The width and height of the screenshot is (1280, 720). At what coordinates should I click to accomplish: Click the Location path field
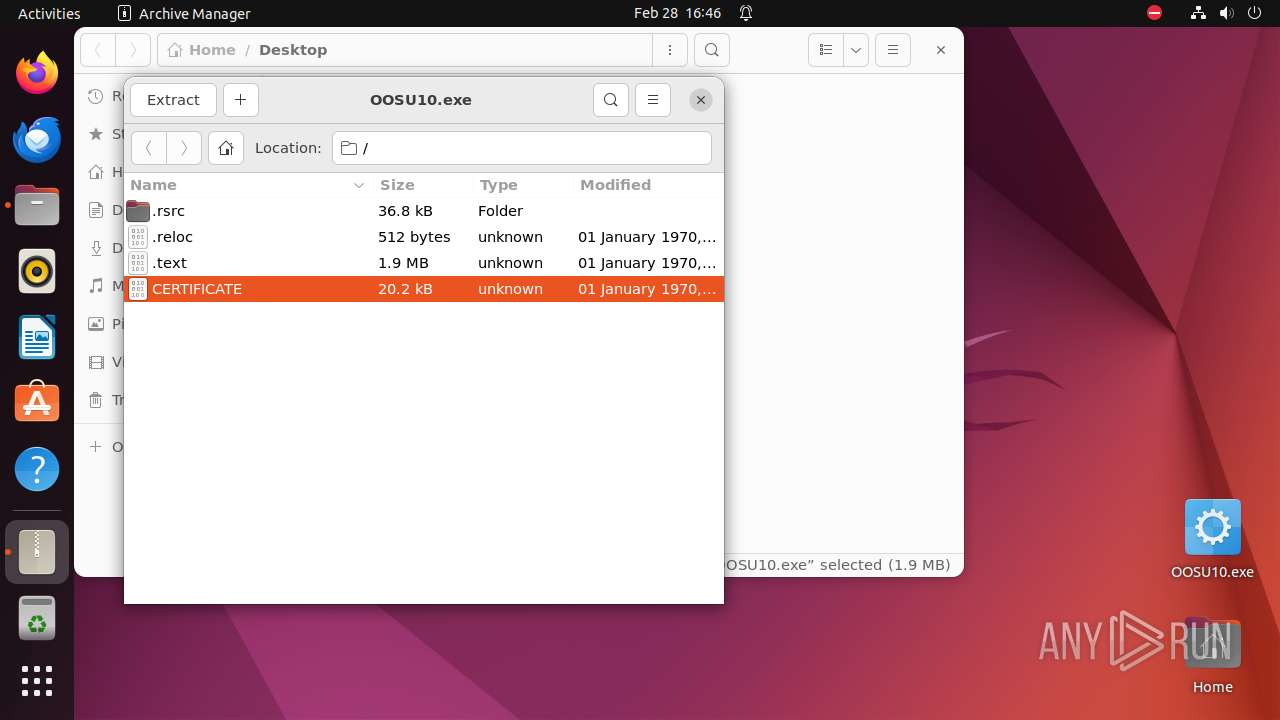[x=522, y=148]
